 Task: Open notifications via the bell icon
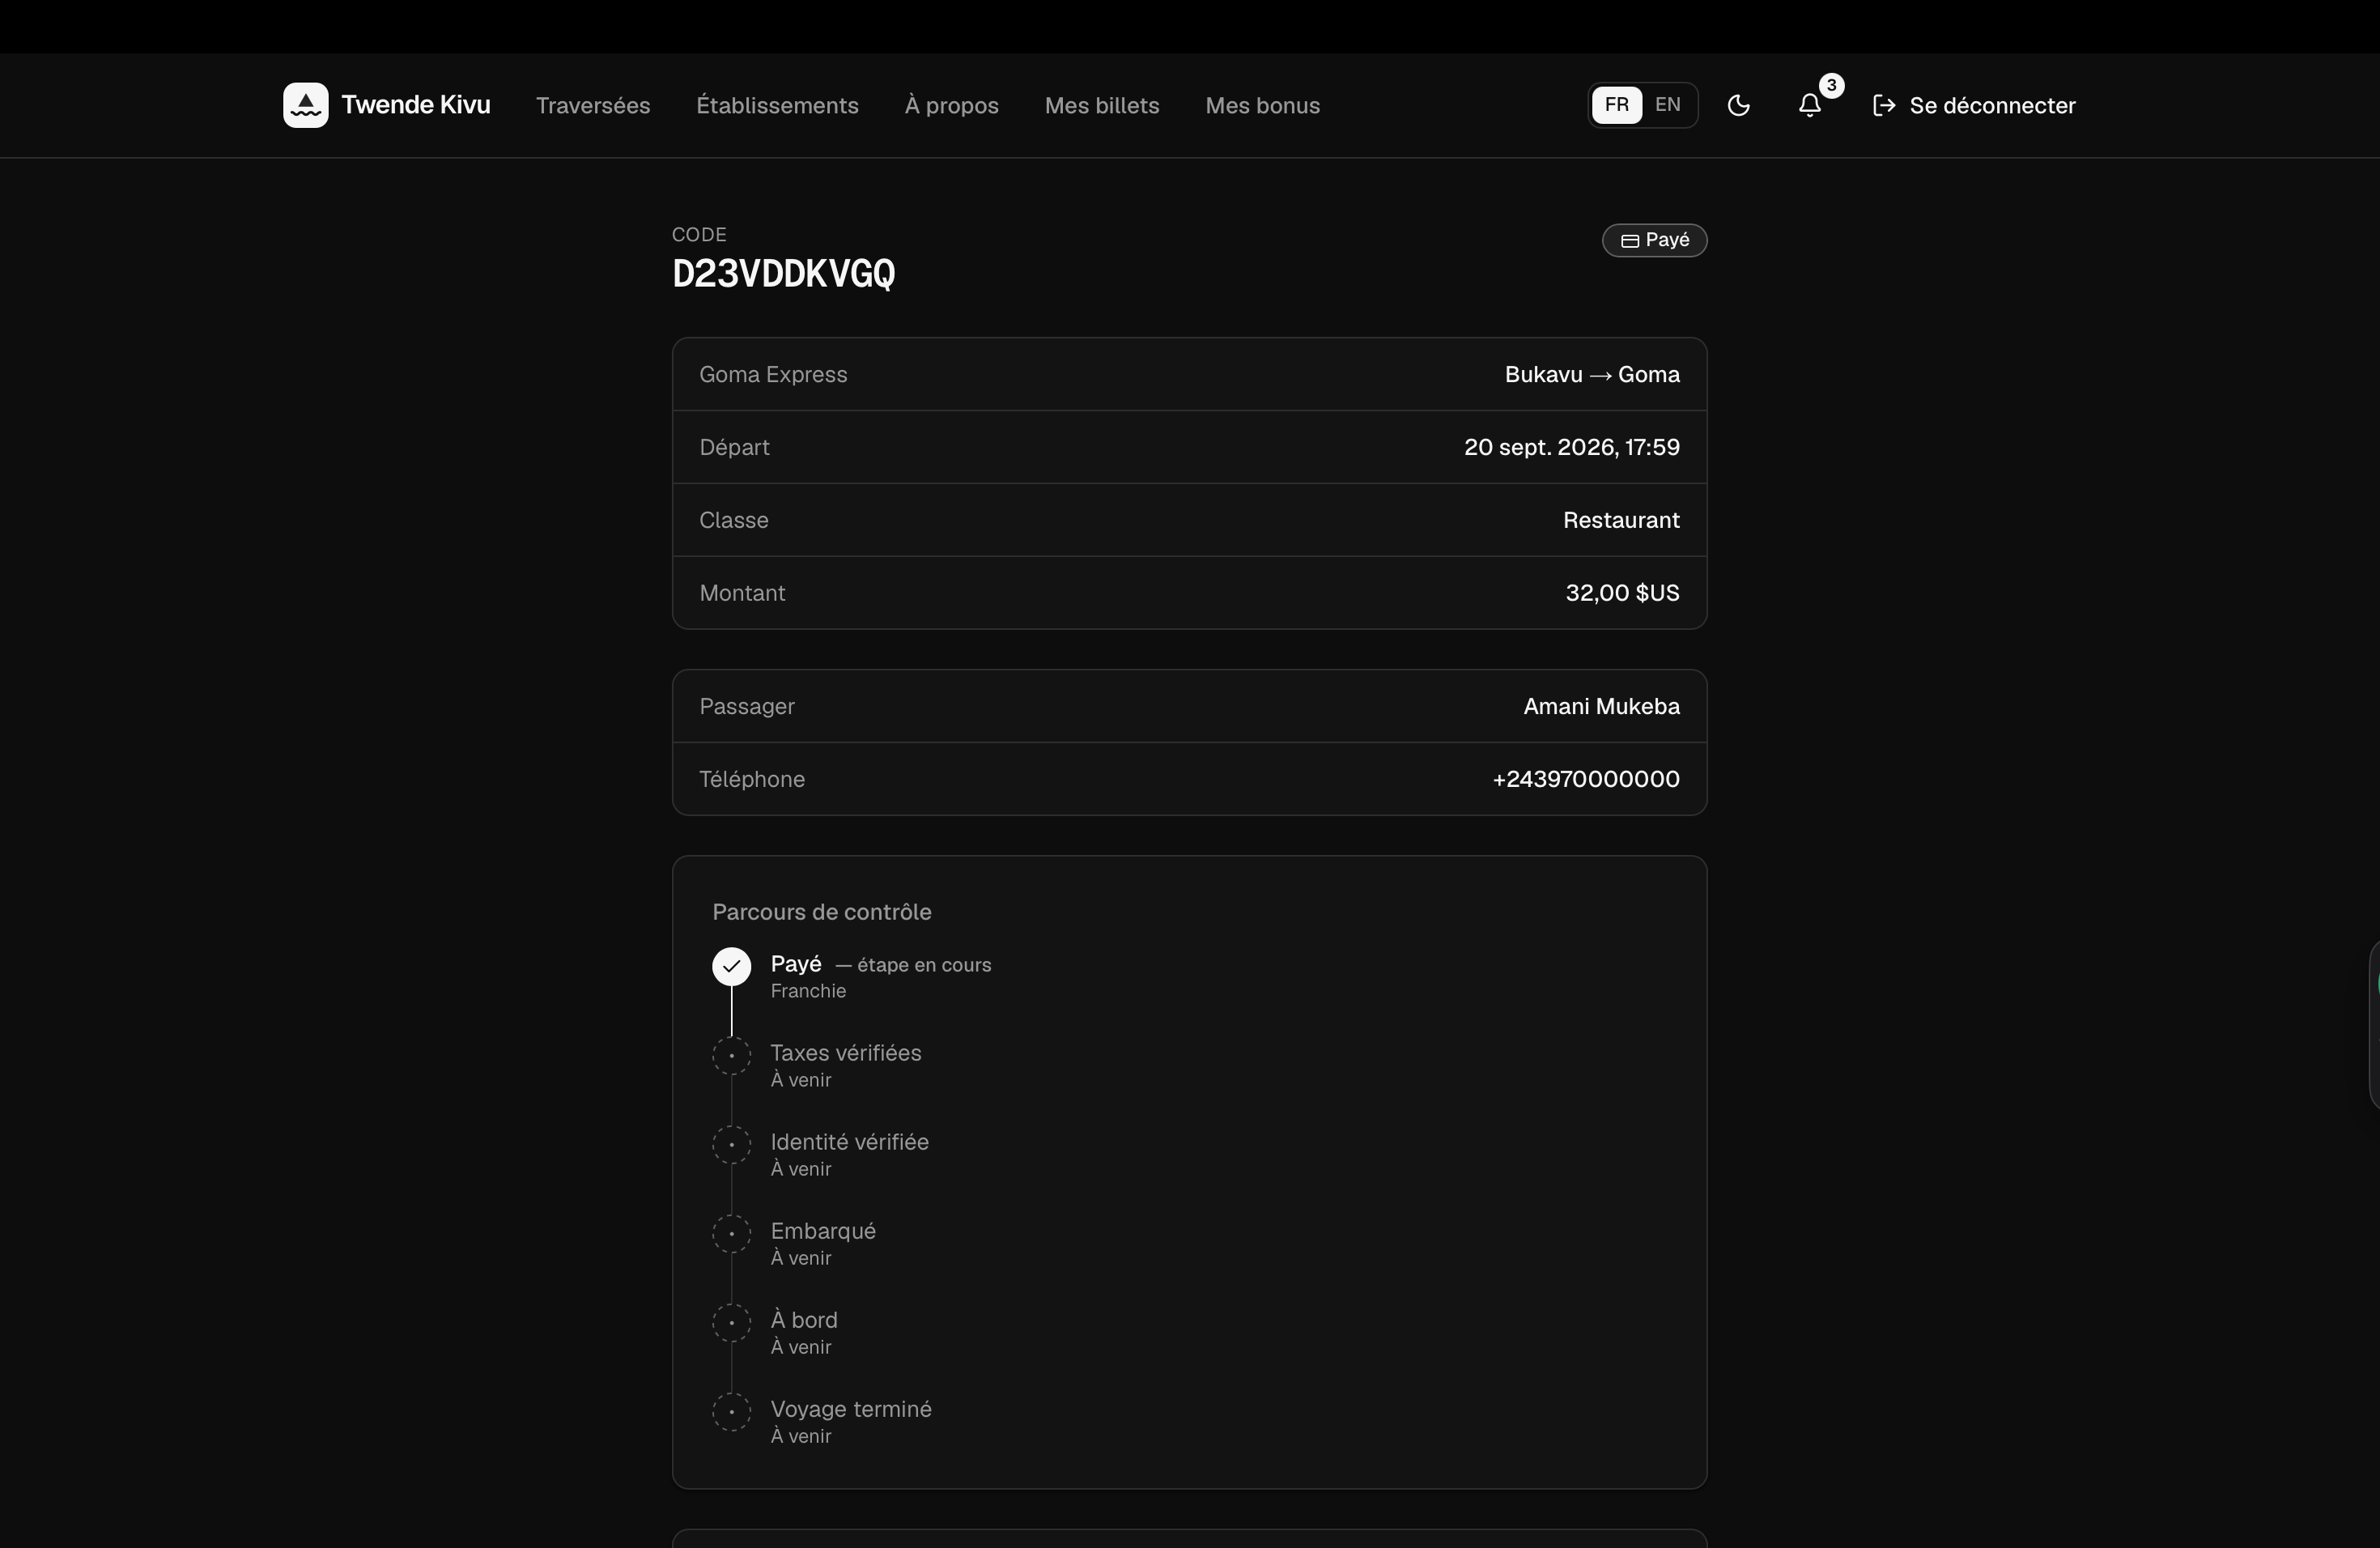[1809, 105]
